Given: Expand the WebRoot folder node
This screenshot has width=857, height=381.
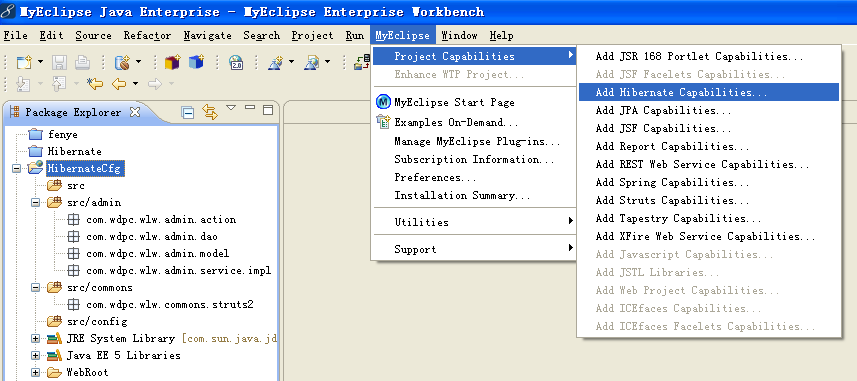Looking at the screenshot, I should (36, 372).
